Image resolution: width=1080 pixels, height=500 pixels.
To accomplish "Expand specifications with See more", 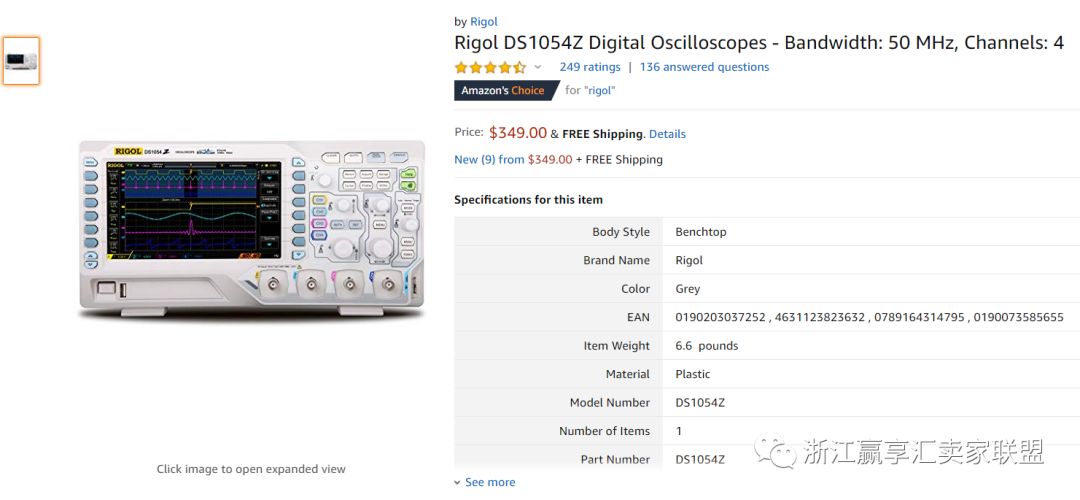I will [485, 482].
